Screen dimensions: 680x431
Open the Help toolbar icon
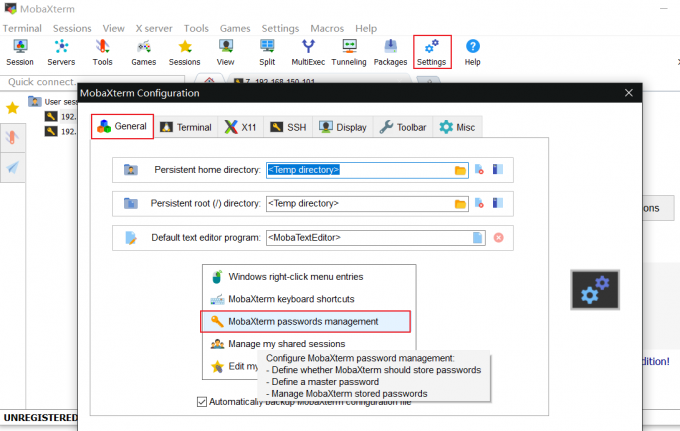click(473, 52)
